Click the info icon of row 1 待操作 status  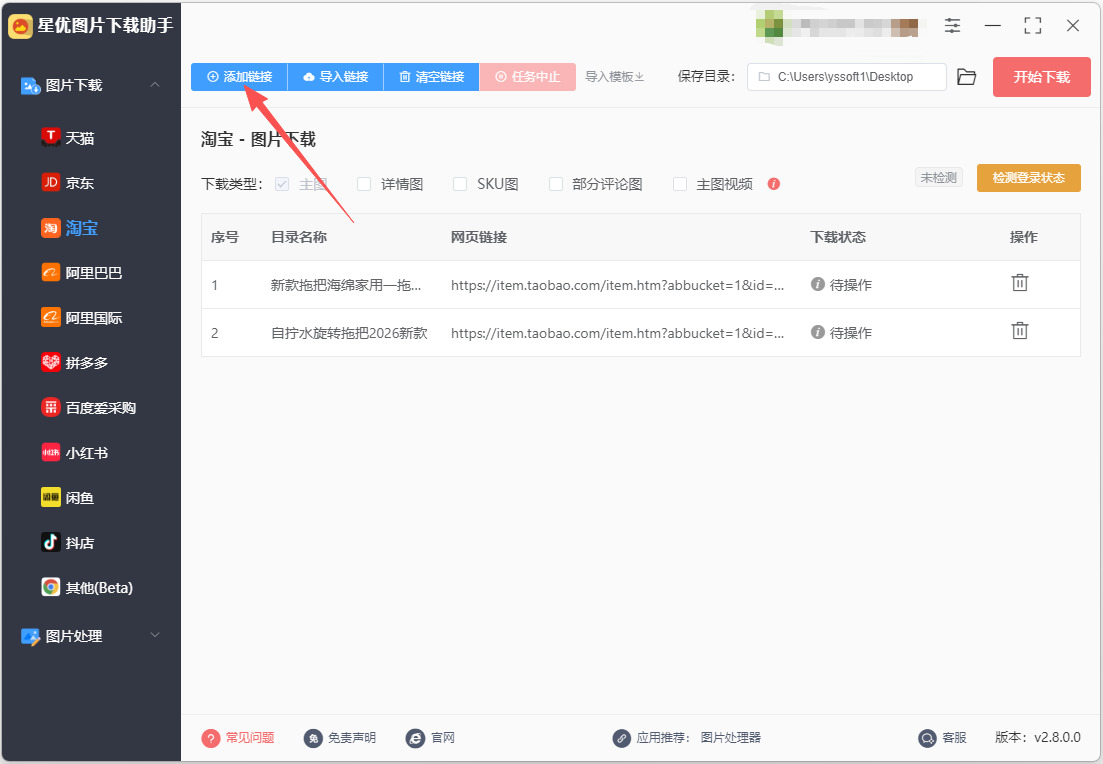(817, 284)
